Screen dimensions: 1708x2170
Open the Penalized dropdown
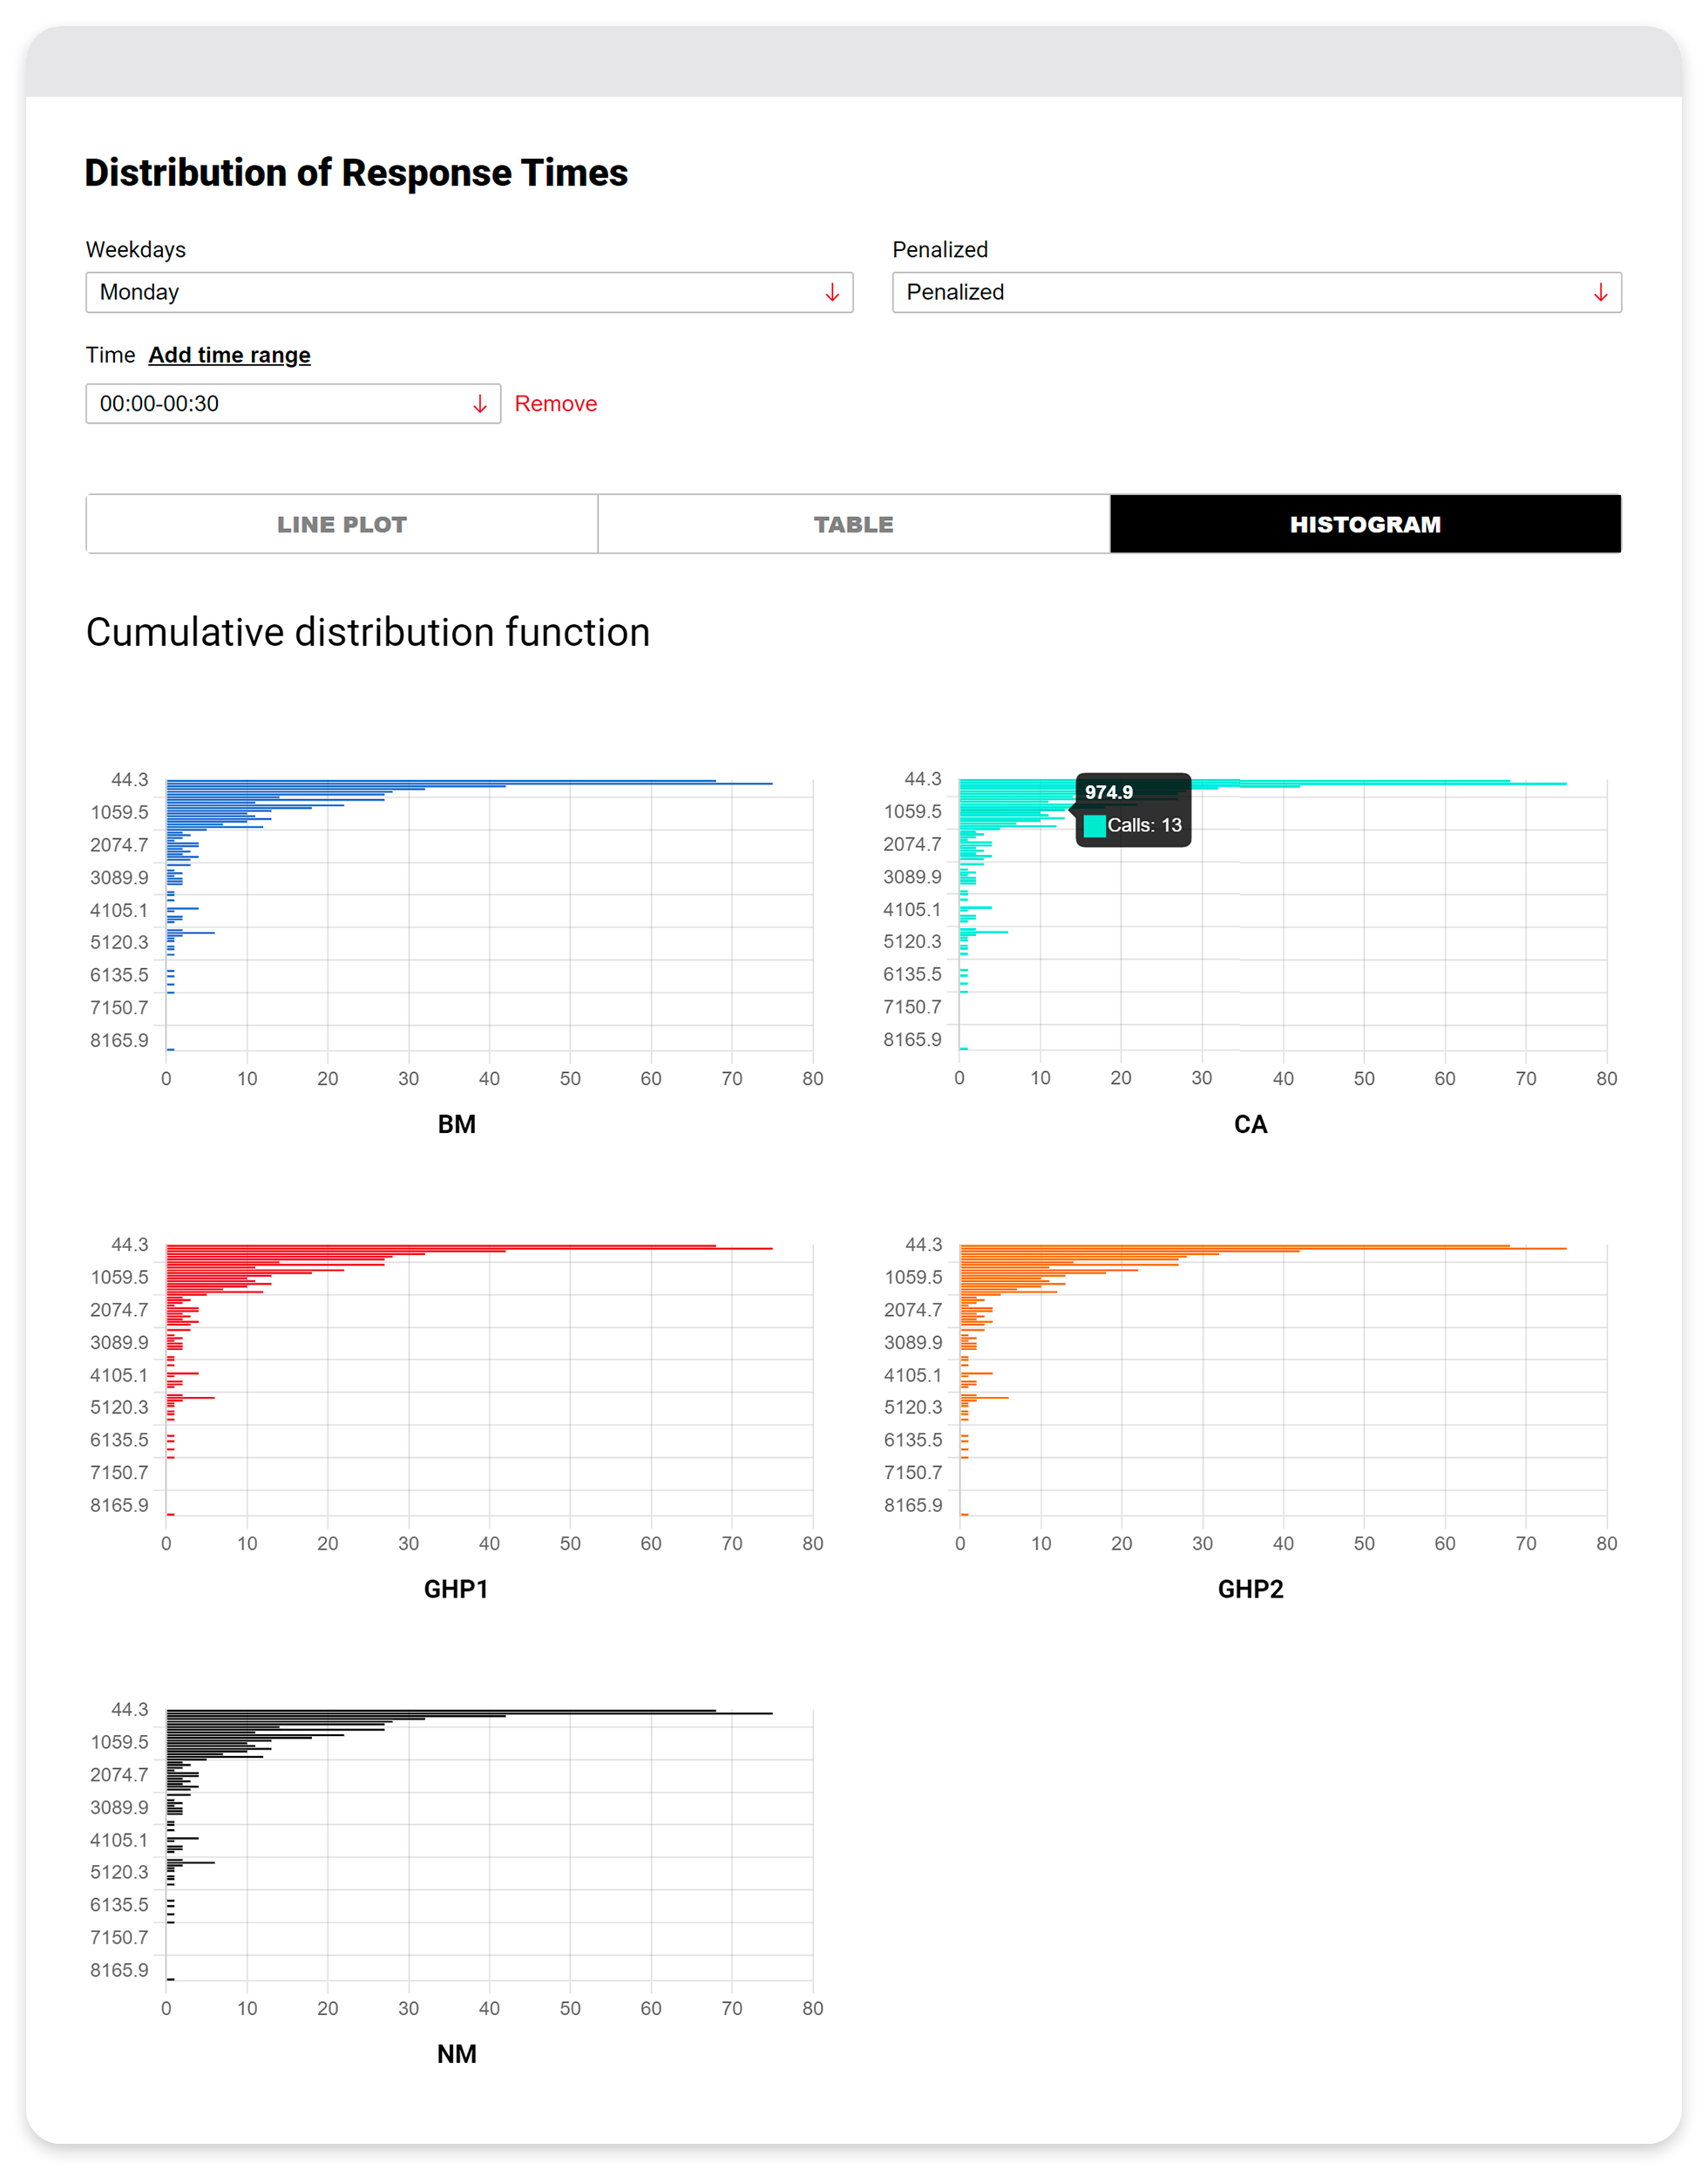coord(1255,292)
